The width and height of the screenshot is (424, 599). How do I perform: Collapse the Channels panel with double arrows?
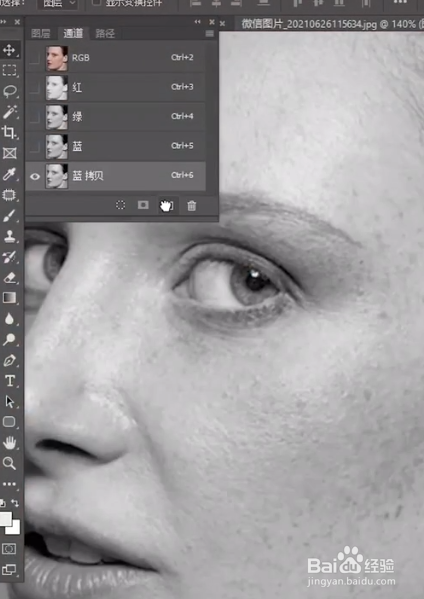(197, 22)
